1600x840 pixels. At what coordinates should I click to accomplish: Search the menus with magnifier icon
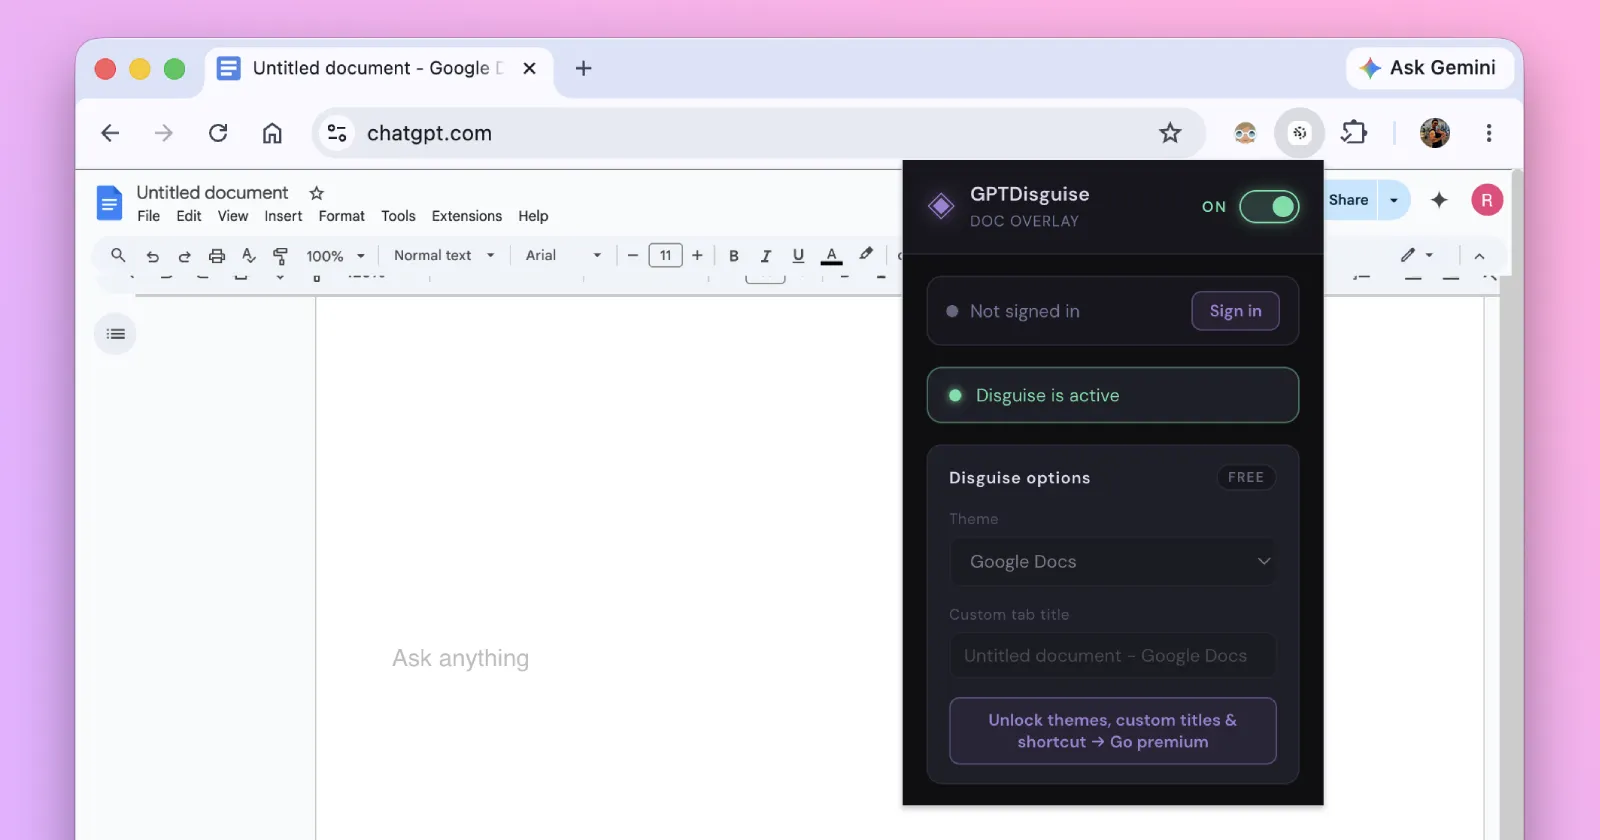point(118,255)
